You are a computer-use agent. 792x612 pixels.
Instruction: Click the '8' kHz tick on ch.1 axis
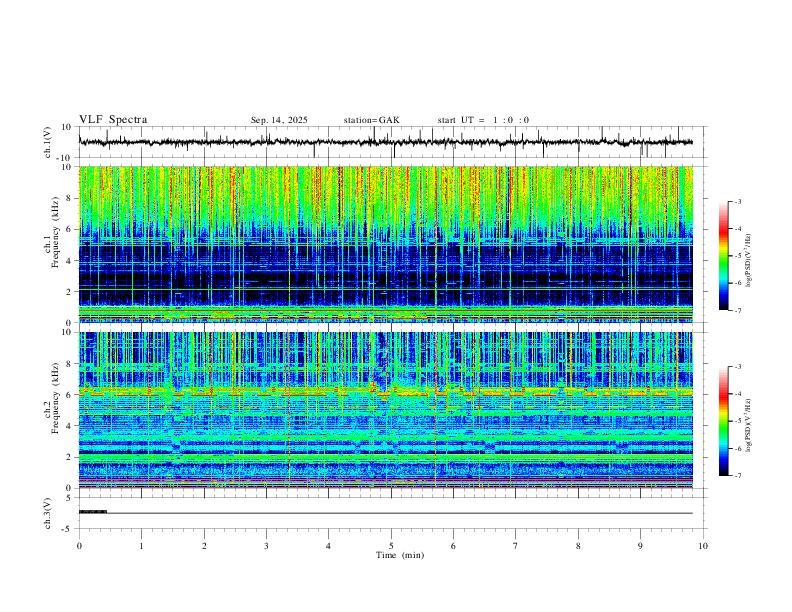click(x=70, y=198)
